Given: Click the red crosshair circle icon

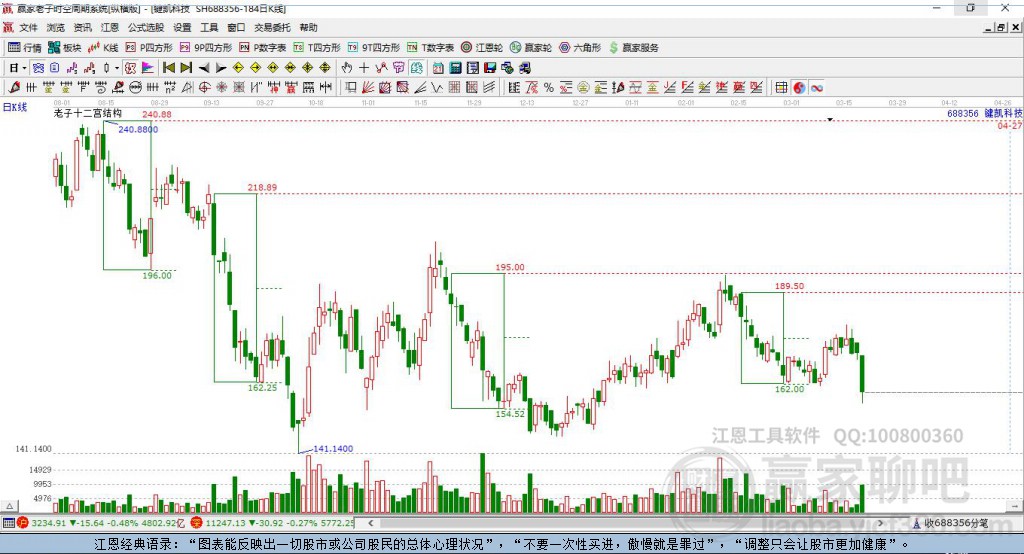Looking at the screenshot, I should pyautogui.click(x=204, y=88).
